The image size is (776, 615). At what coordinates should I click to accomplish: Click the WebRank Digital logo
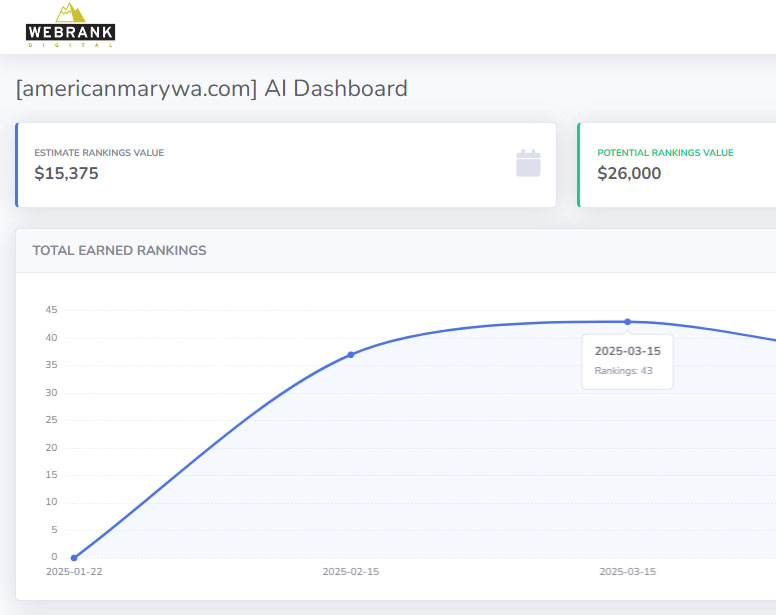pos(70,26)
